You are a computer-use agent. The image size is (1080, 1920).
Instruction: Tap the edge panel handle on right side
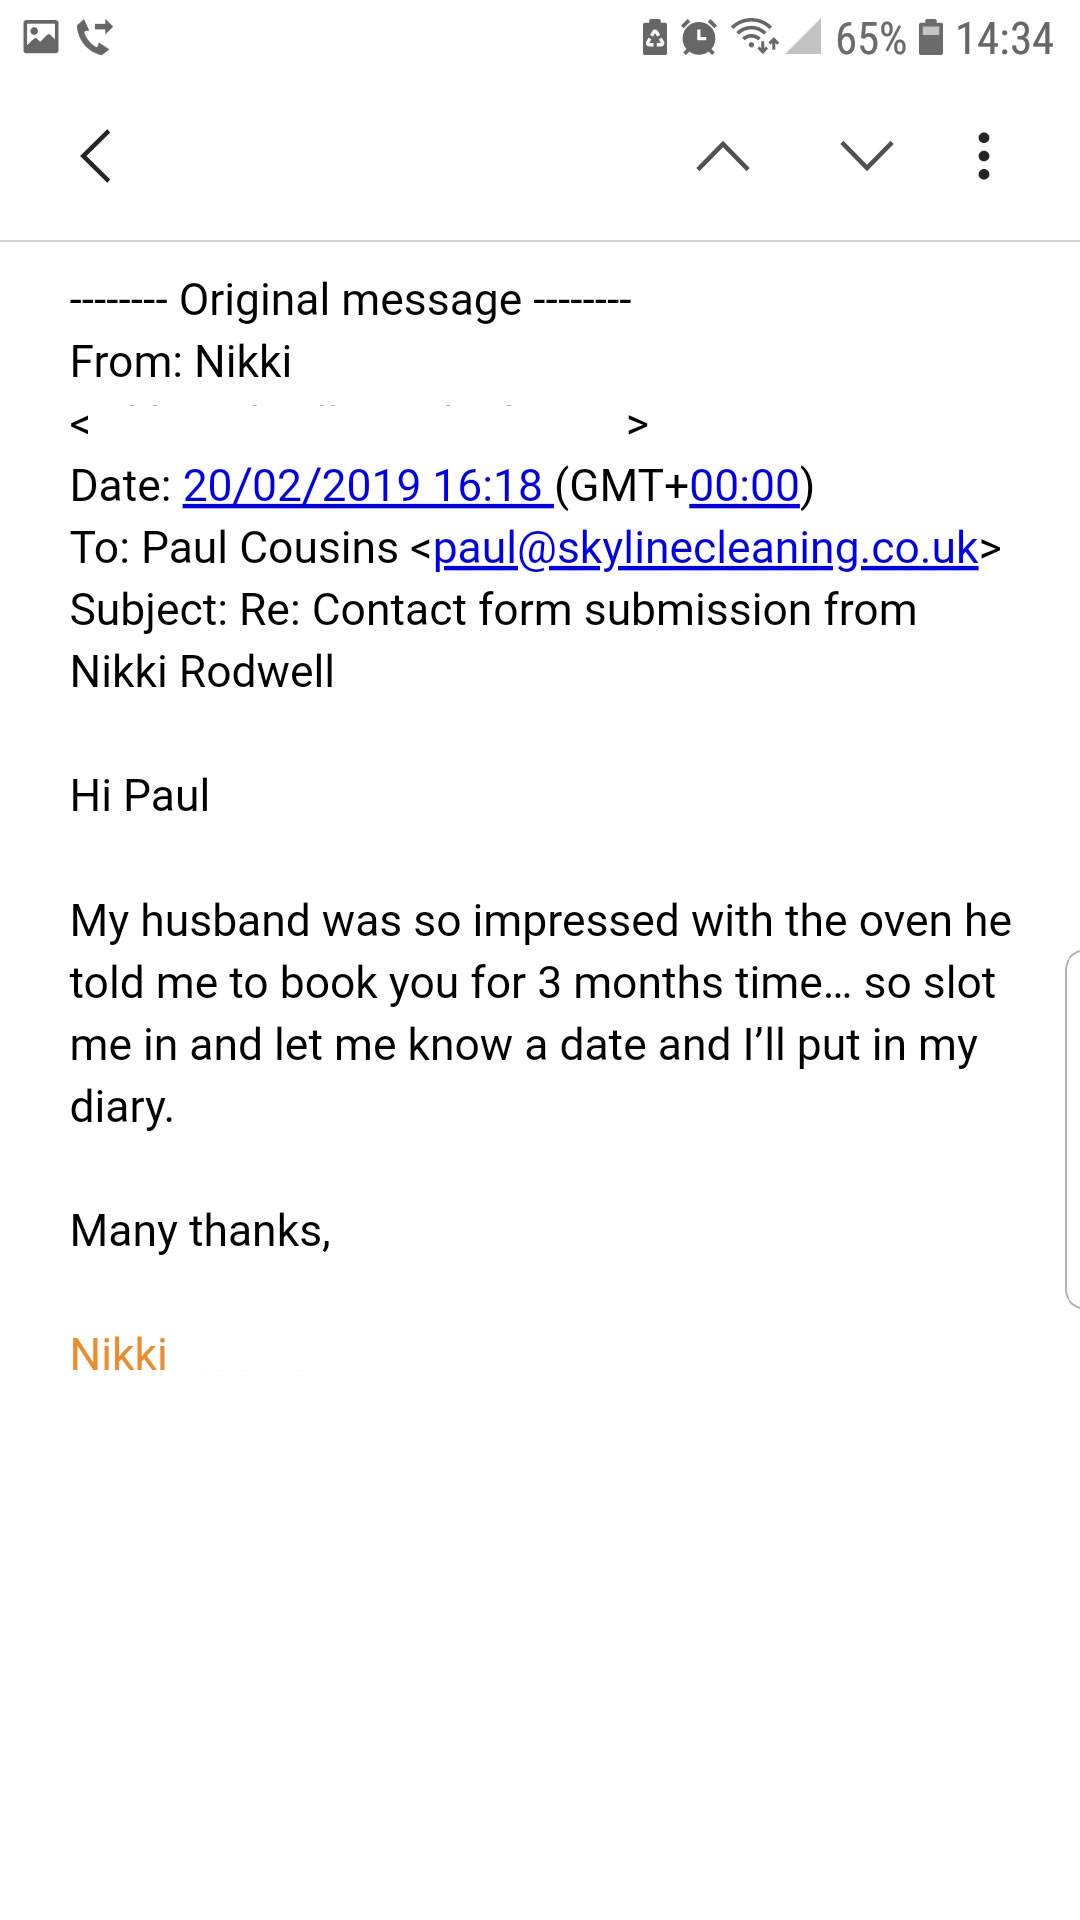1072,1128
